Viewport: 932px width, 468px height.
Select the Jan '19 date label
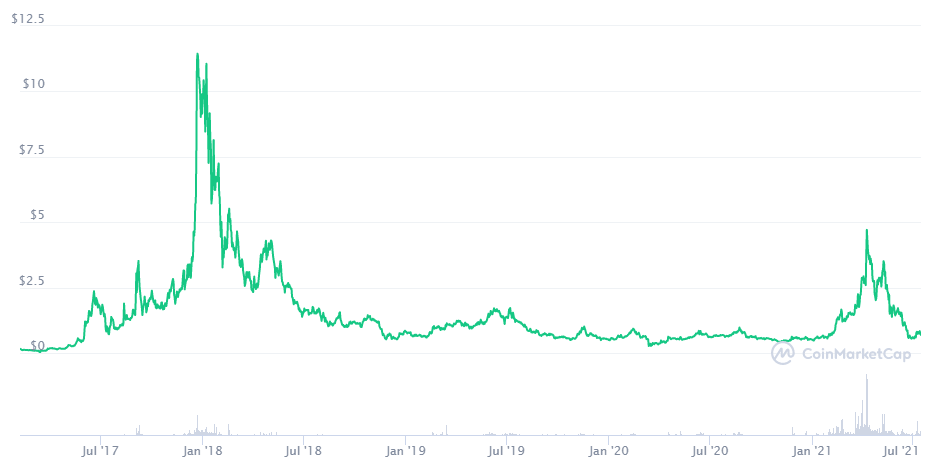pos(405,452)
